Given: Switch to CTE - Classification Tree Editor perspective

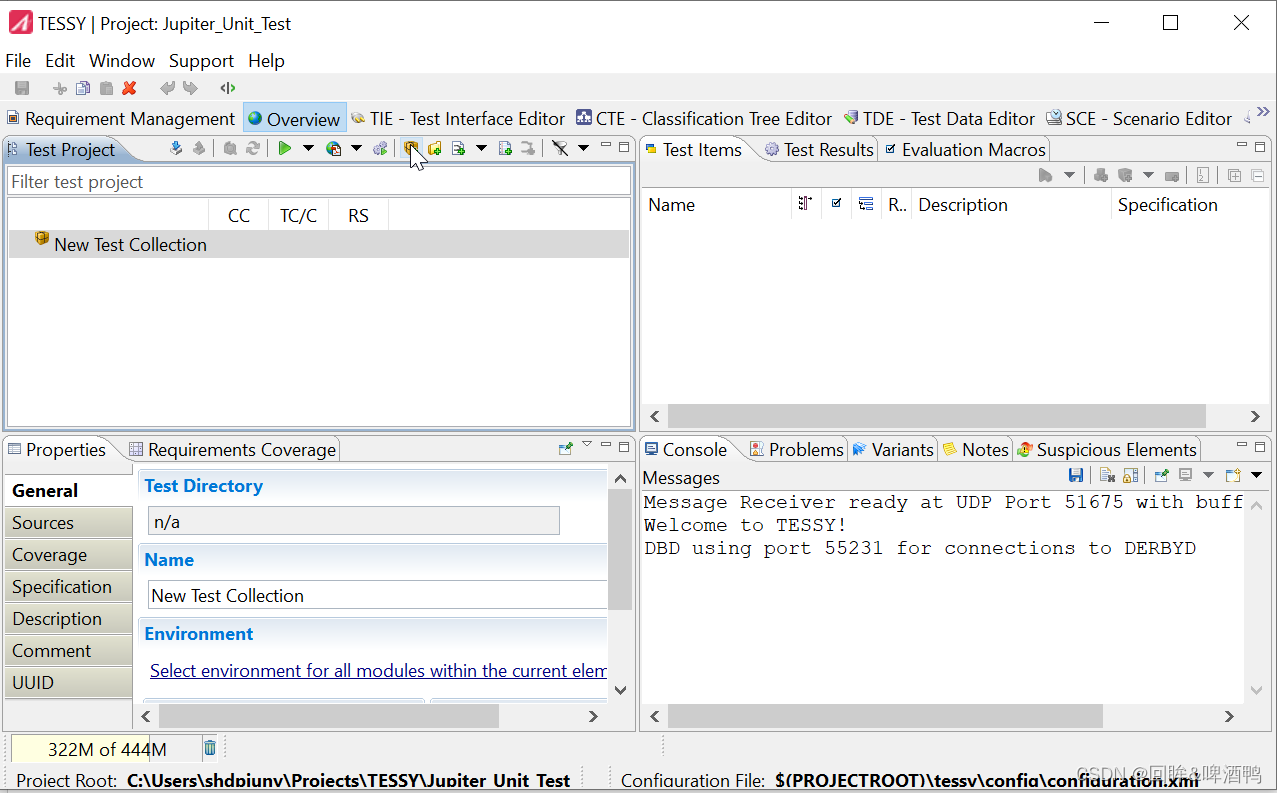Looking at the screenshot, I should pos(704,118).
